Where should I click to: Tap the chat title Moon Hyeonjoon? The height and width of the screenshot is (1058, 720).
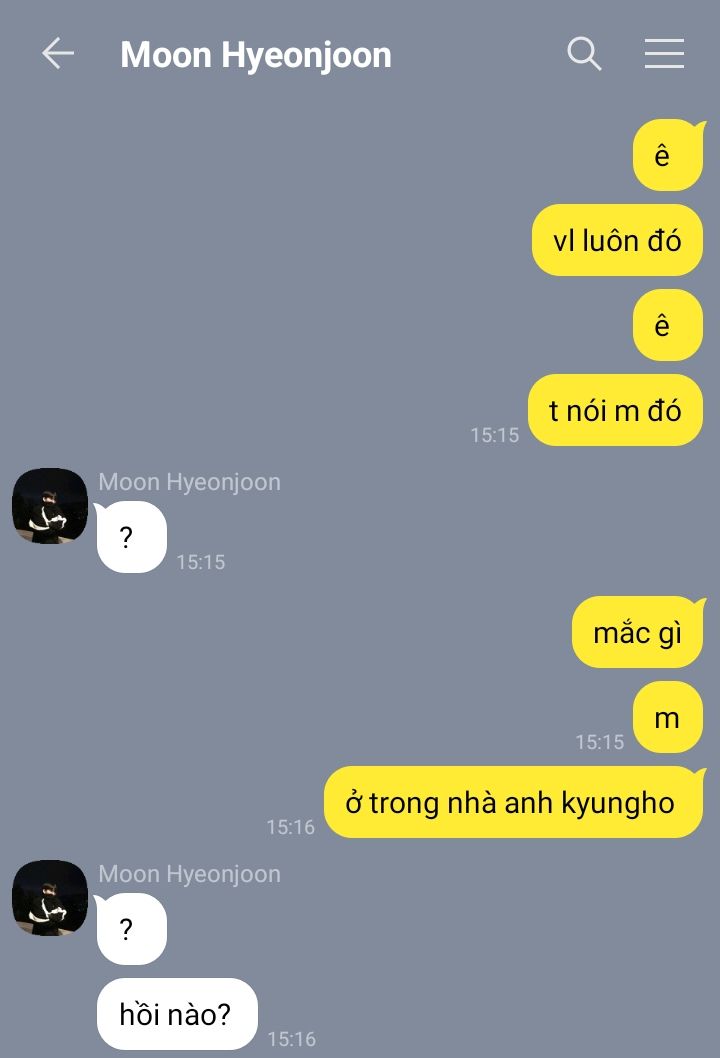256,55
